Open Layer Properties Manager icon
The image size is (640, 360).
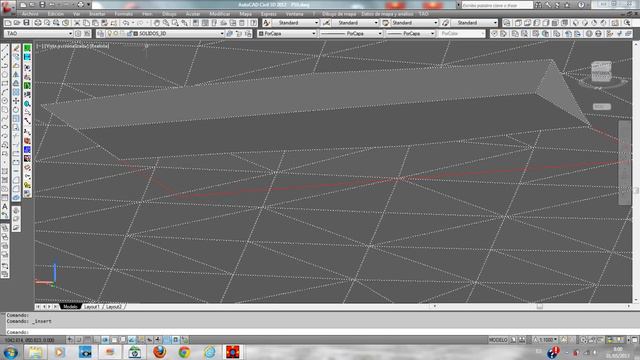101,33
